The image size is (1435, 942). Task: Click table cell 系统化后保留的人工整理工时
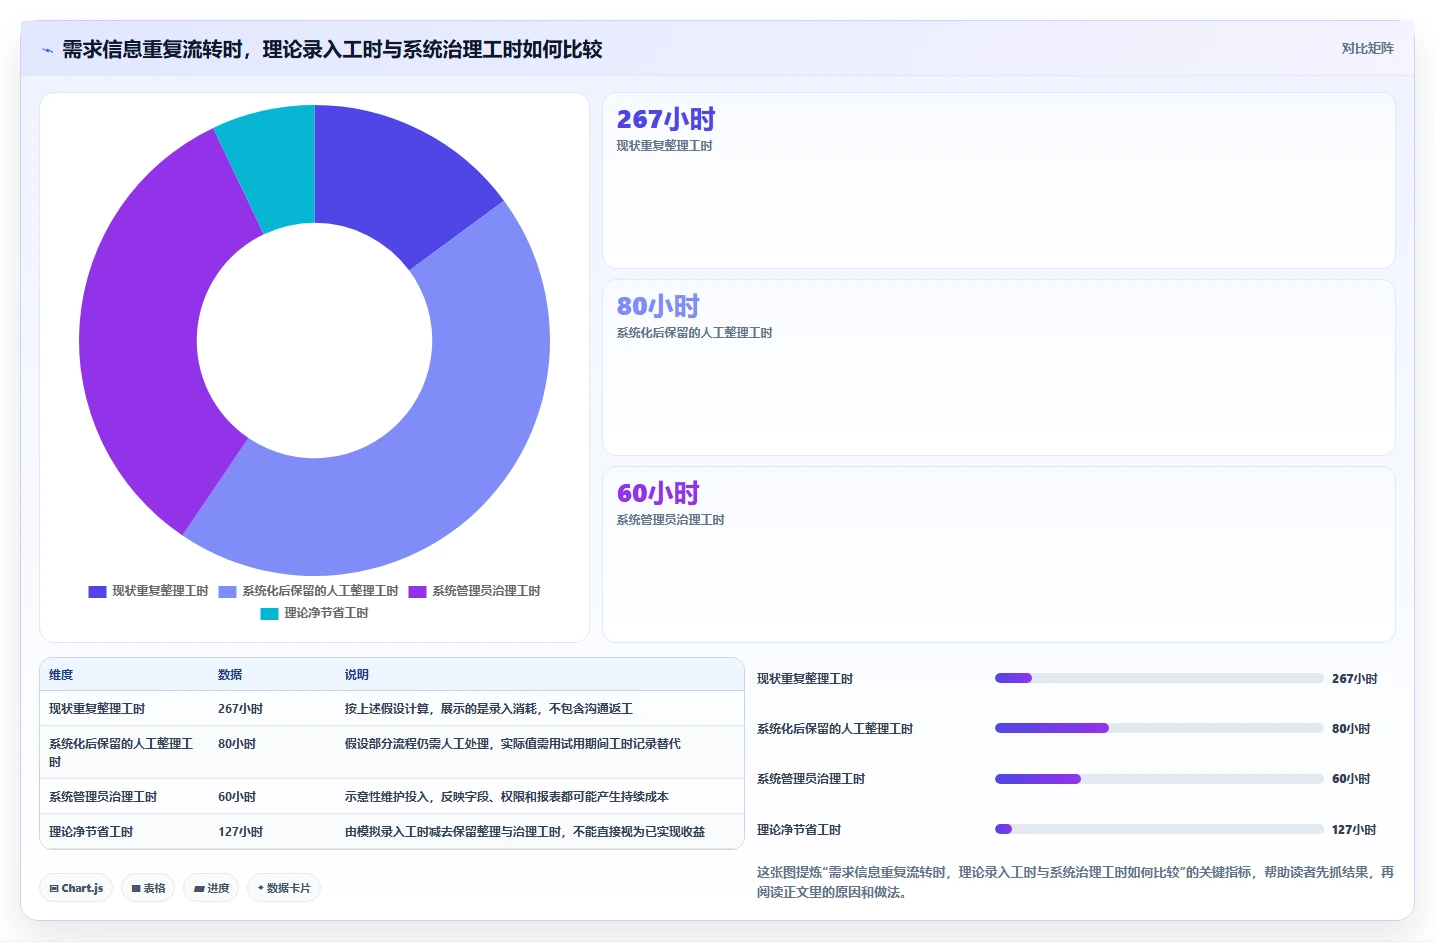(x=121, y=753)
